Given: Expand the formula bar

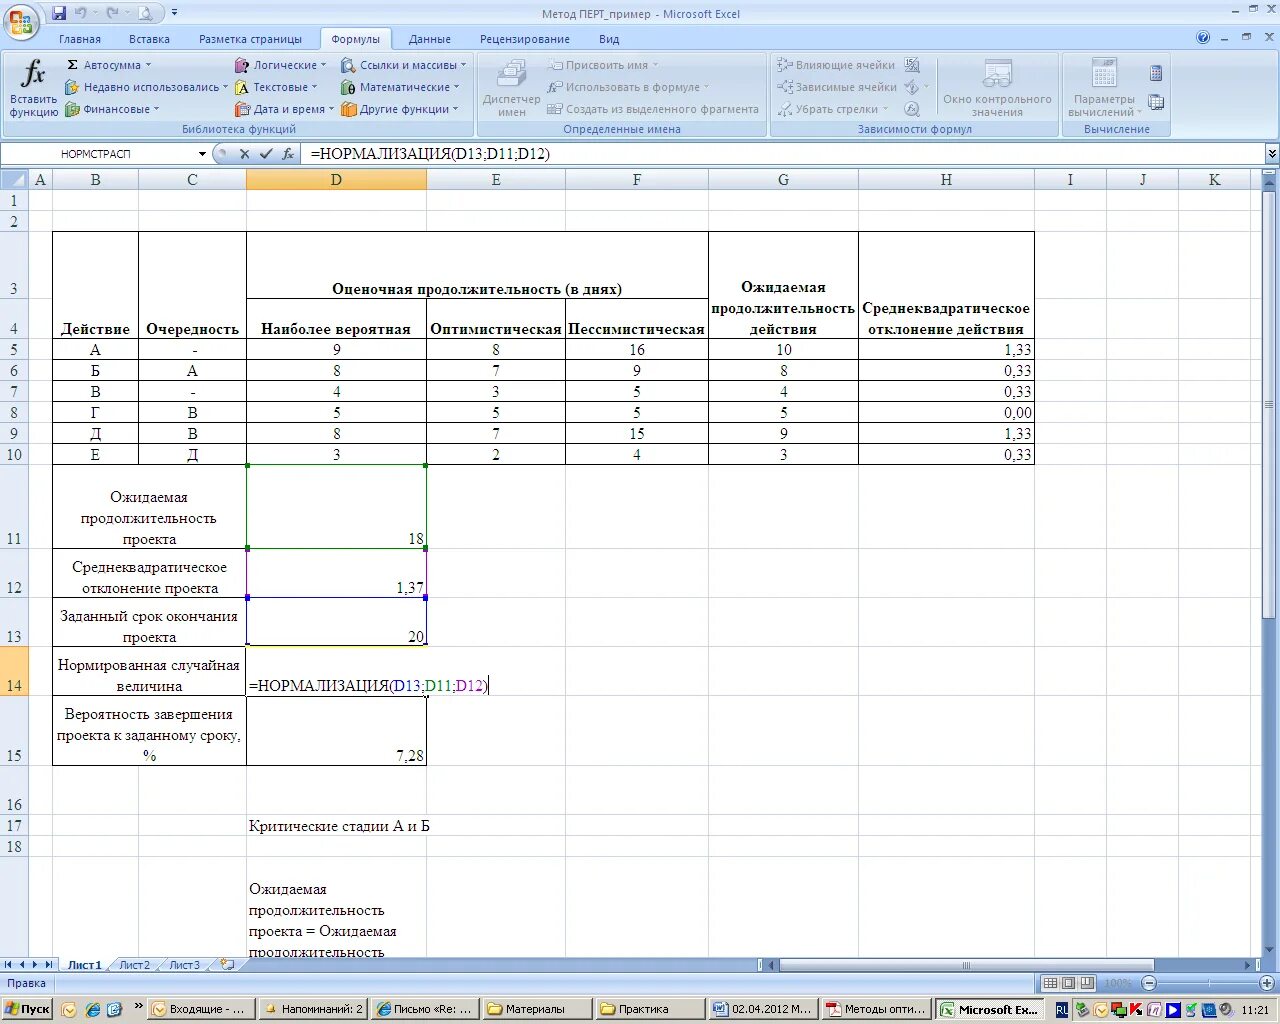Looking at the screenshot, I should coord(1272,154).
